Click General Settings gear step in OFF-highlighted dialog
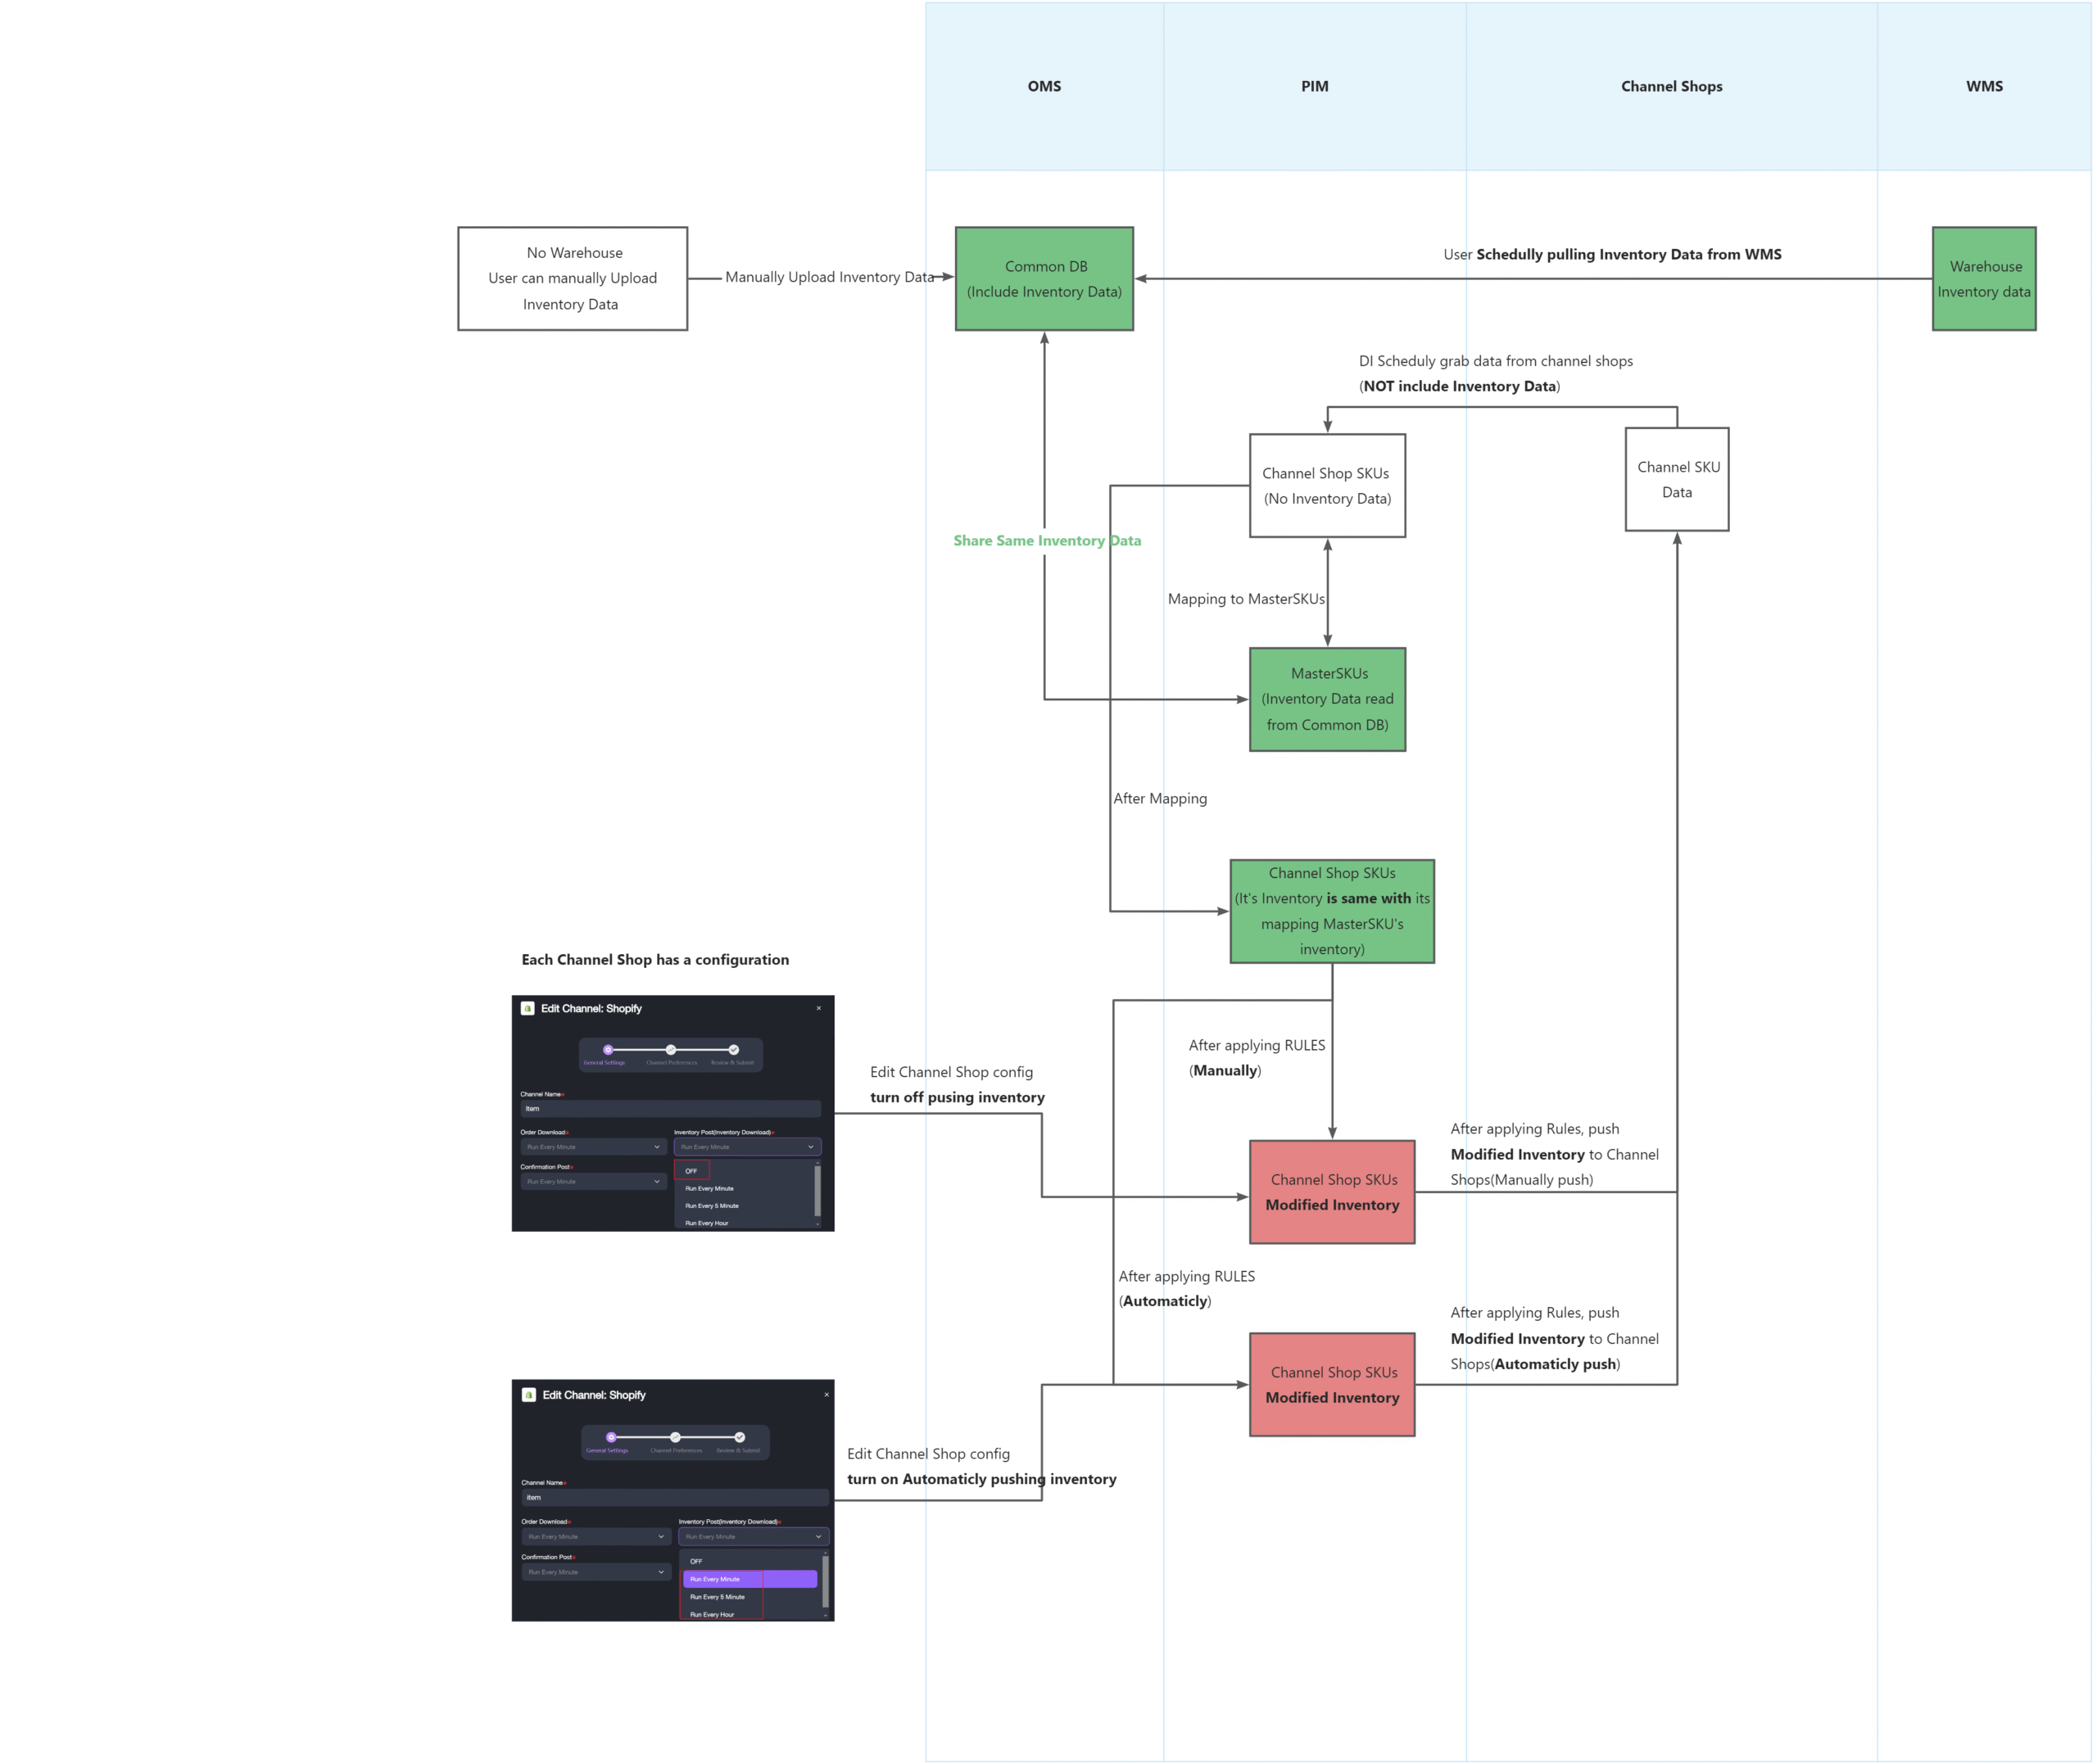Image resolution: width=2097 pixels, height=1764 pixels. [x=608, y=1049]
